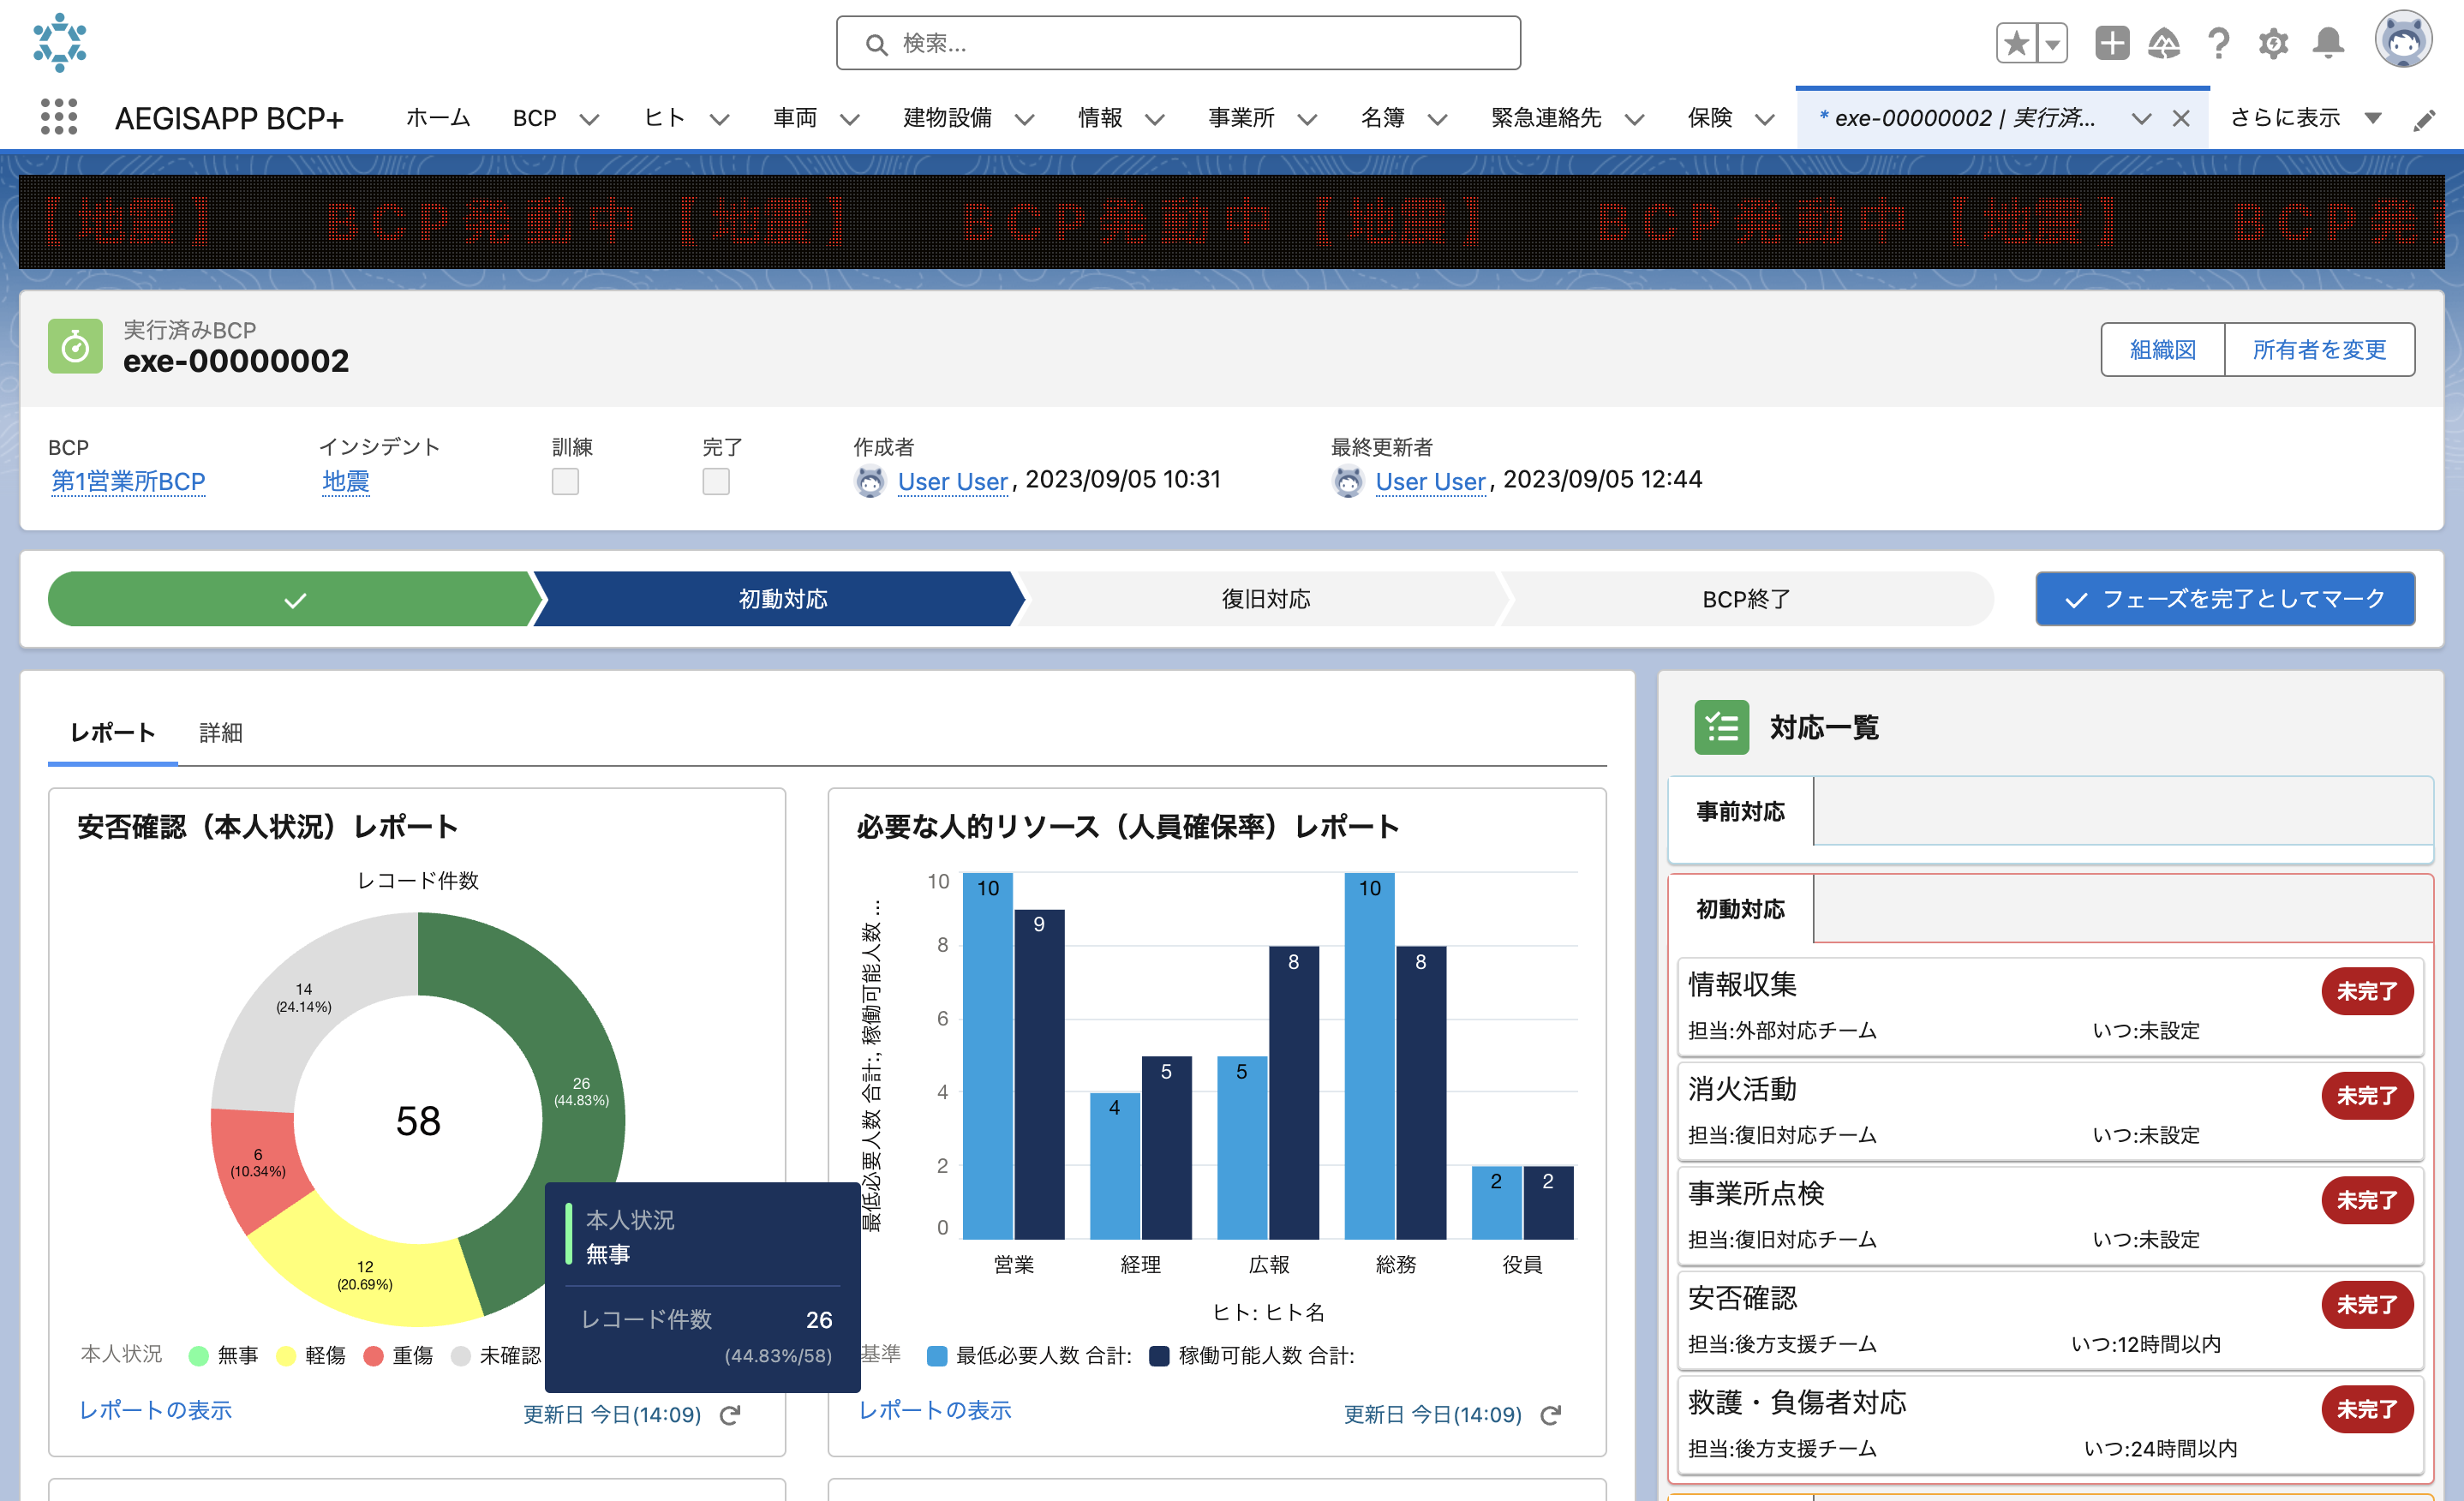
Task: Toggle 未確認 legend item in donut chart
Action: (x=496, y=1355)
